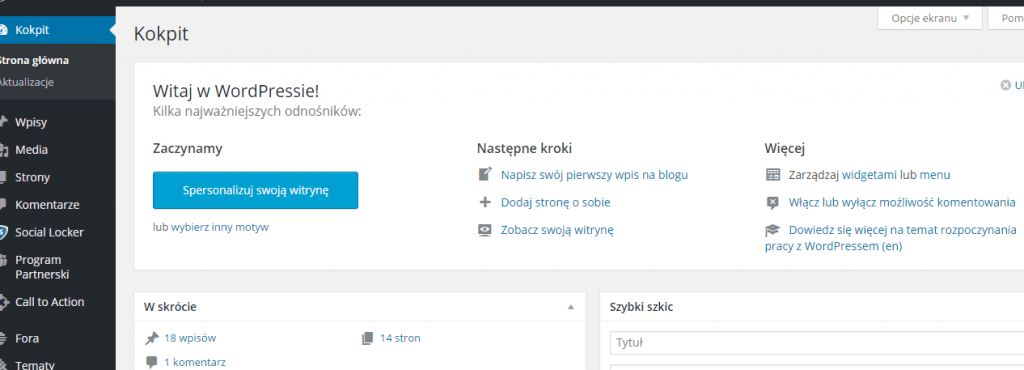
Task: Click the graduation cap icon beside Dowiedz się więcej
Action: tap(773, 230)
